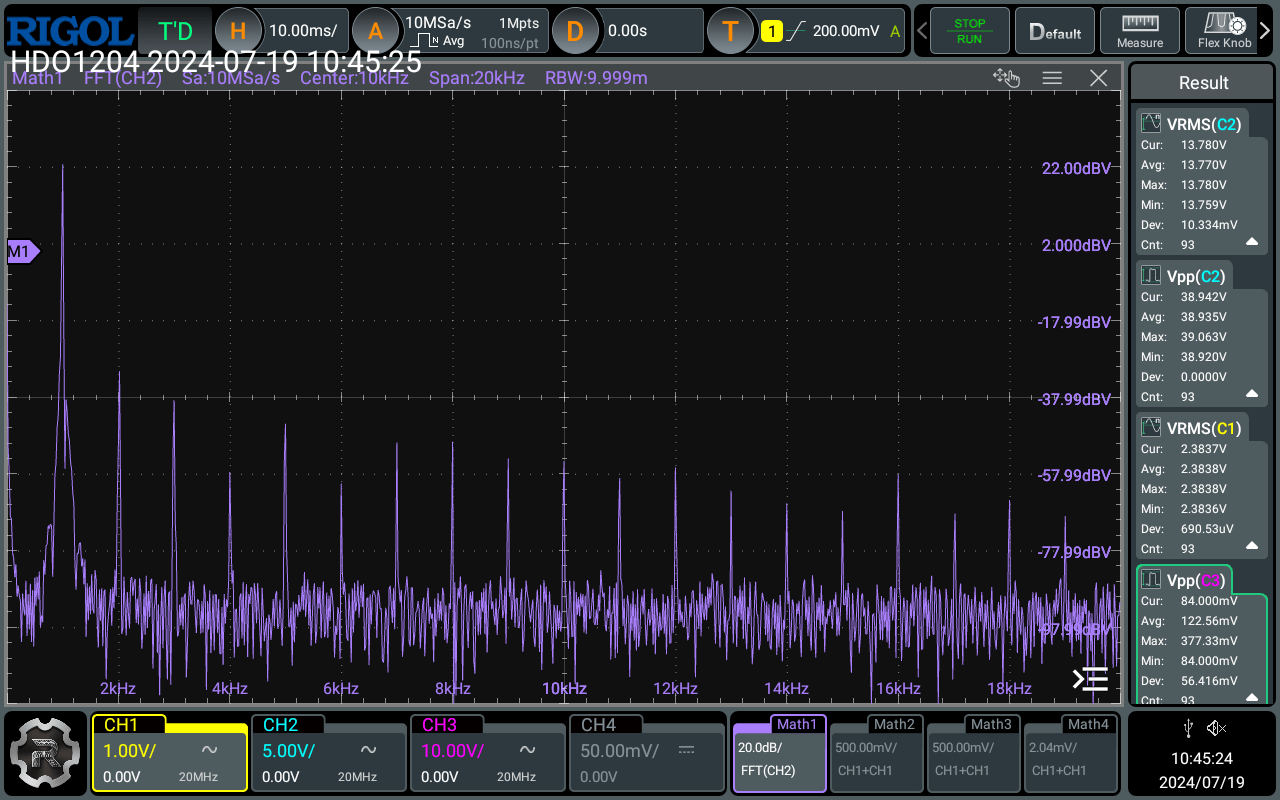Click the move window hand icon in FFT window
Screen dimensions: 1280x800
pos(1005,78)
